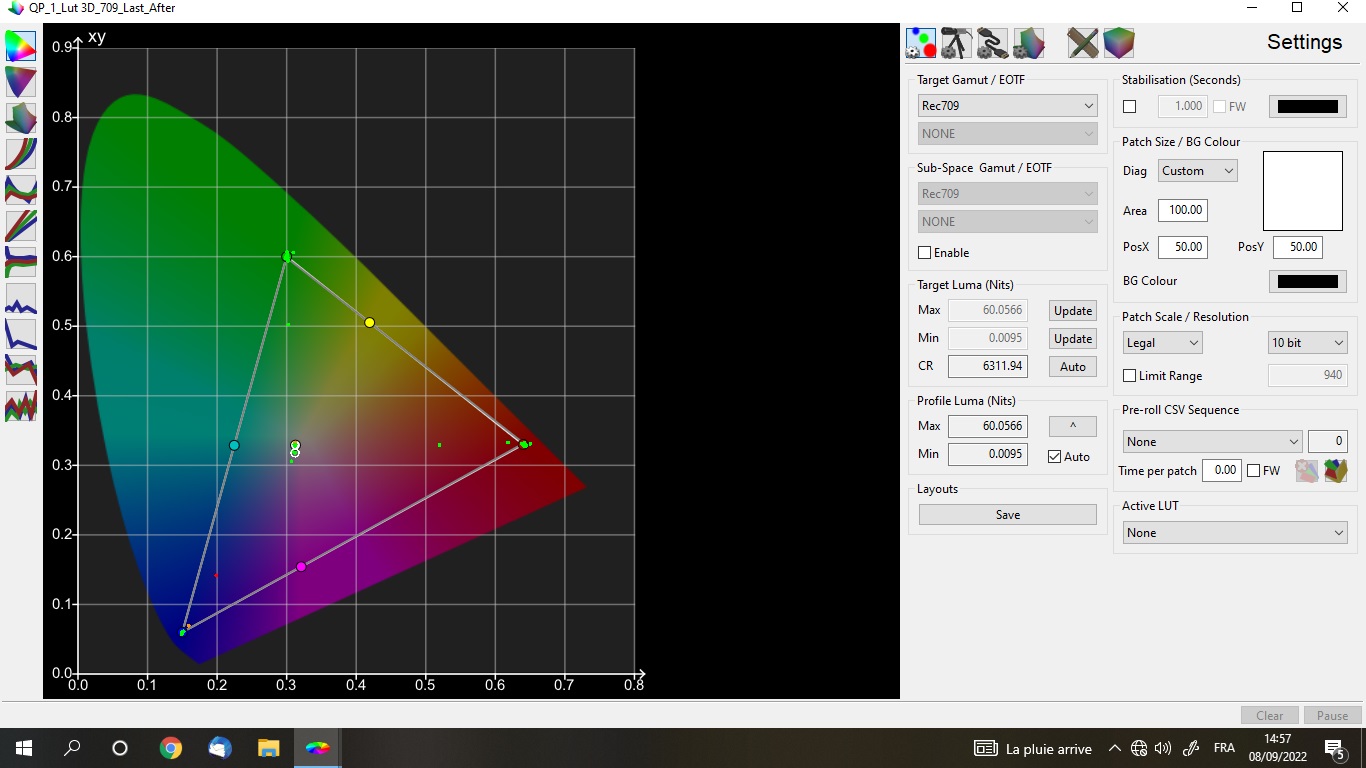Click the RGB colour cube icon
The height and width of the screenshot is (768, 1366).
pyautogui.click(x=1119, y=43)
